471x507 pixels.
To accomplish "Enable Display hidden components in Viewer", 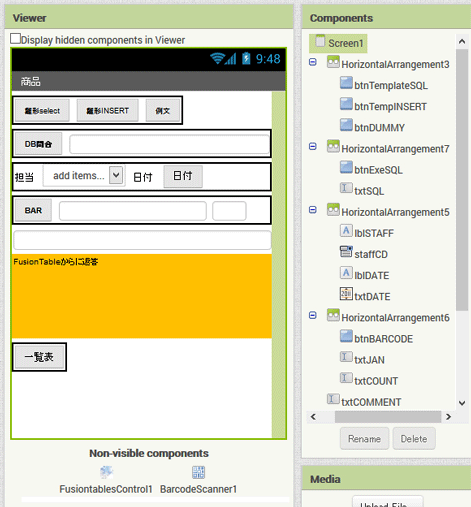I will [15, 39].
